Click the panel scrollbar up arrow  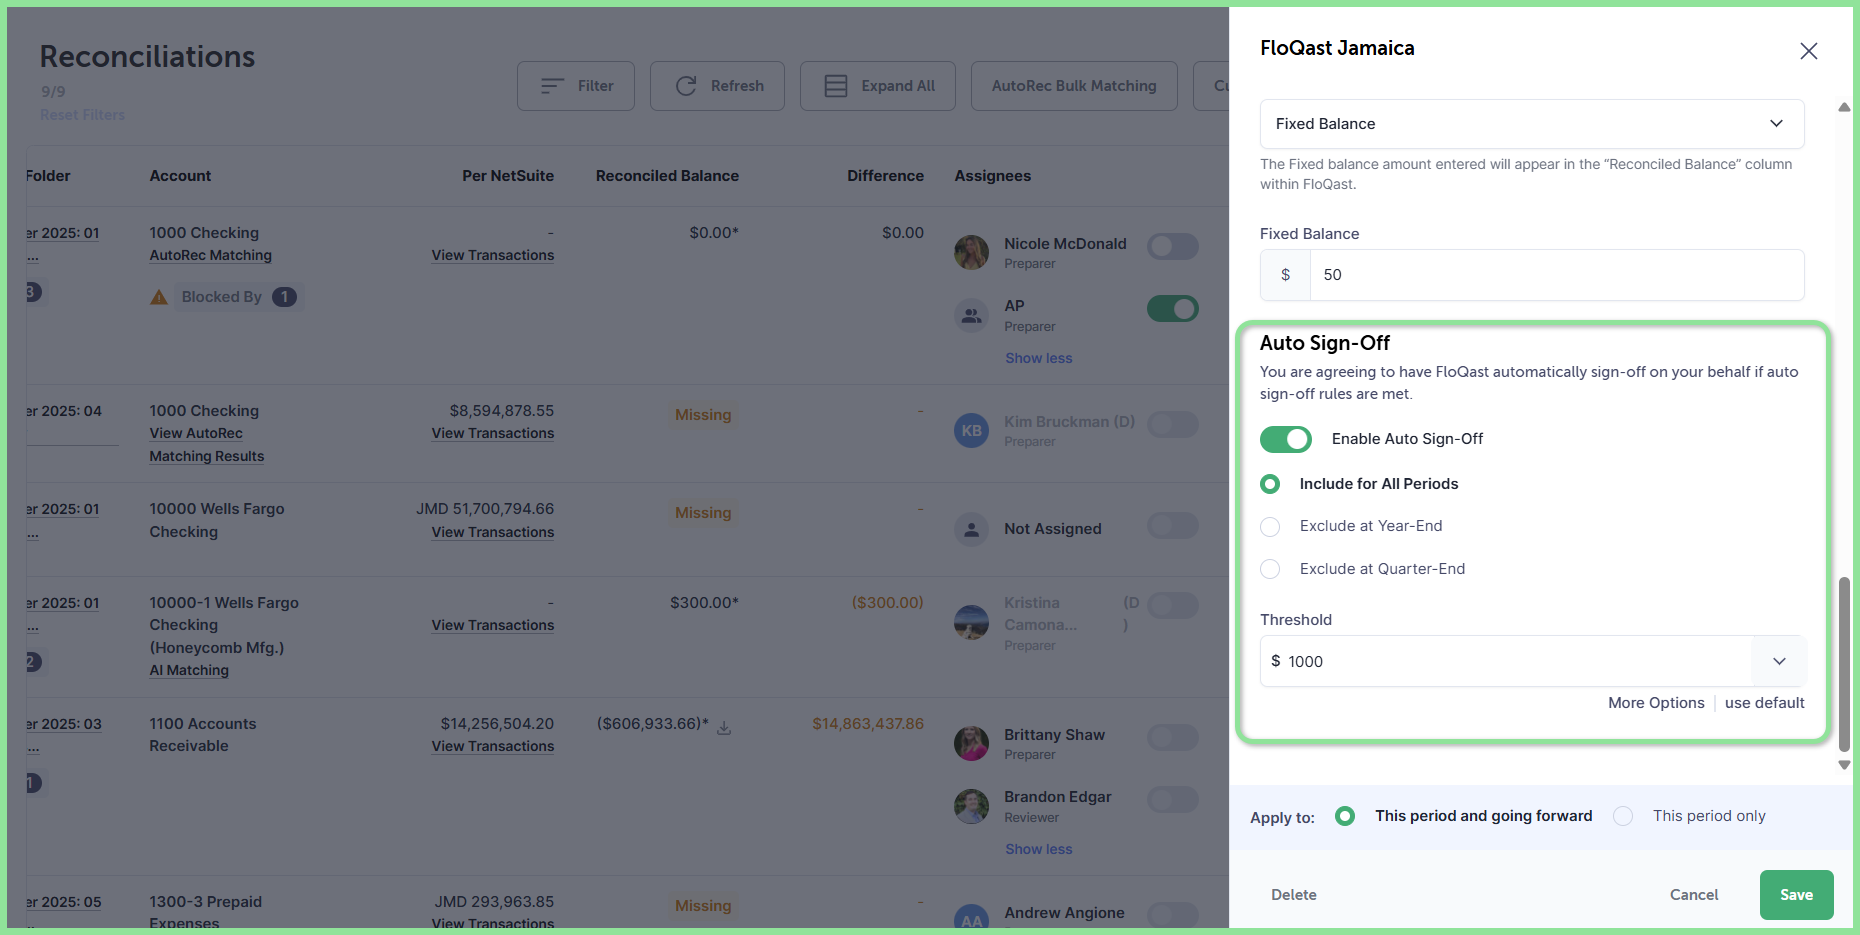pos(1844,107)
